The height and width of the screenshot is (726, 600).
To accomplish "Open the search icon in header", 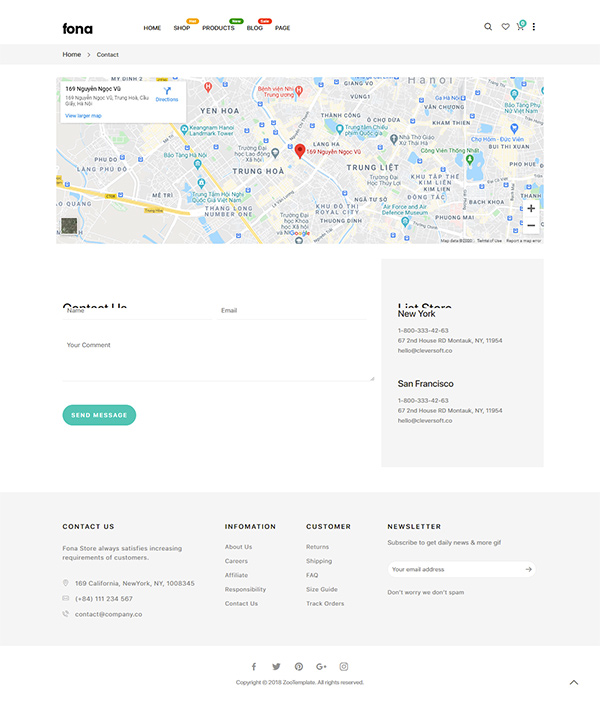I will [x=488, y=27].
